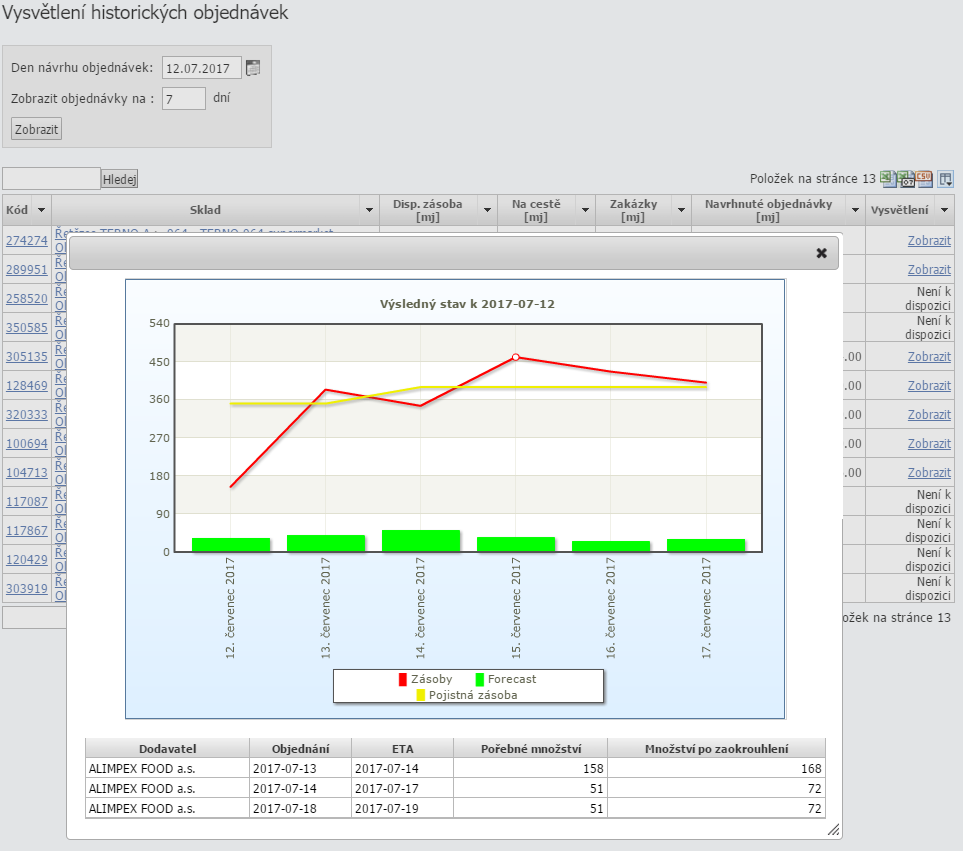Open Vysvětlení column dropdown arrow
963x851 pixels.
944,210
